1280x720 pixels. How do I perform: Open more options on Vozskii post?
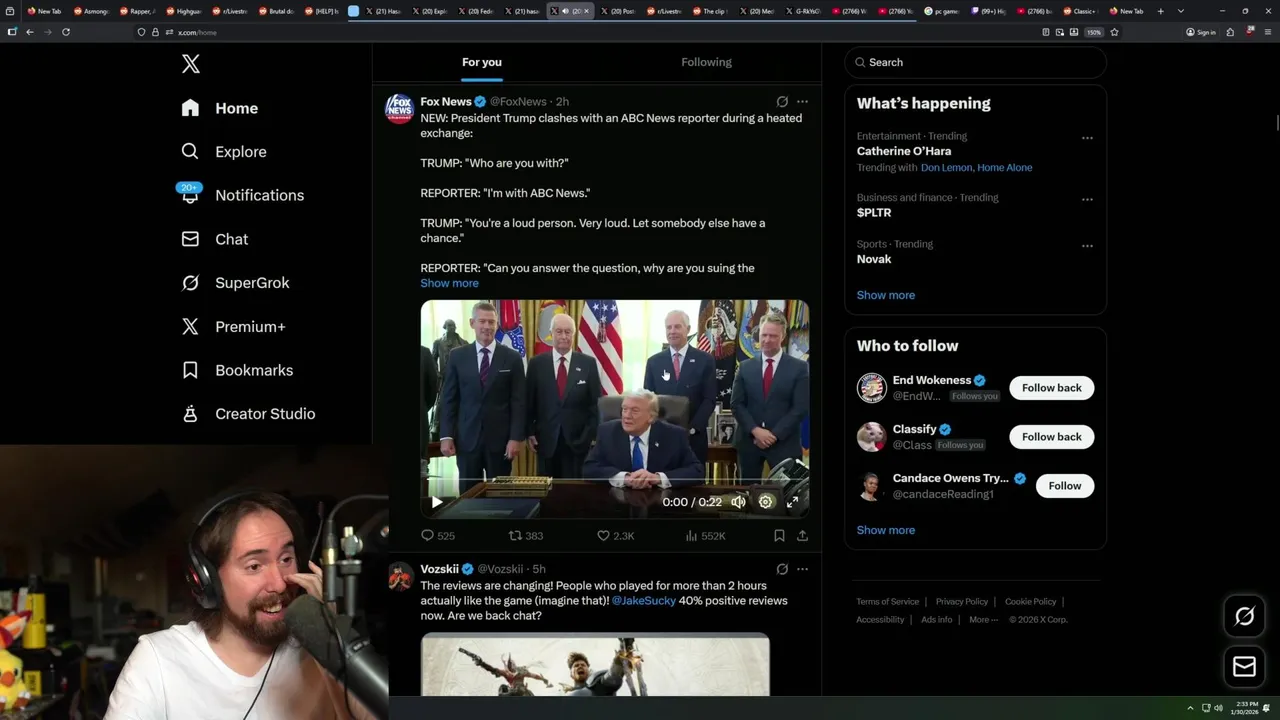[x=802, y=569]
